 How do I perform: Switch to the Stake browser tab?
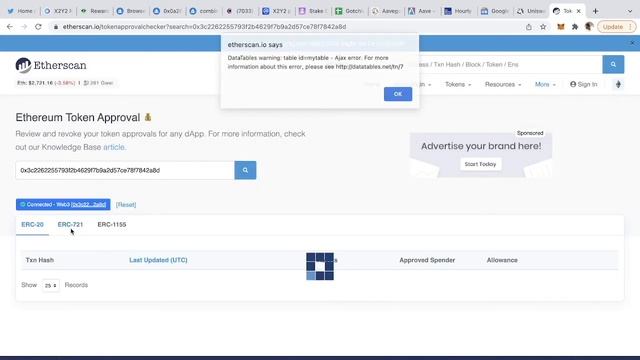click(312, 11)
